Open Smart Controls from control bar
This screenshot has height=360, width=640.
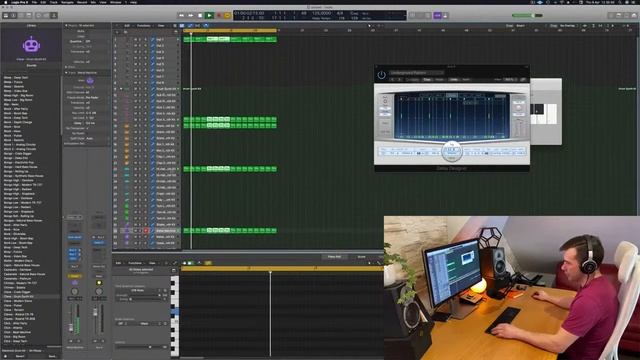(38, 16)
